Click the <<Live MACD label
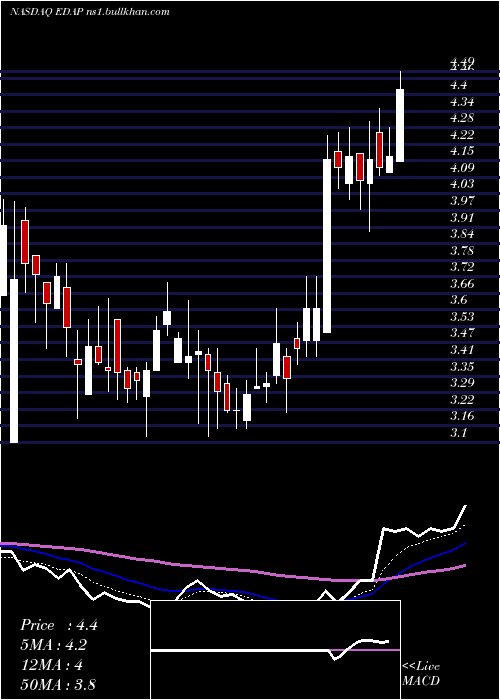500x700 pixels. [421, 674]
